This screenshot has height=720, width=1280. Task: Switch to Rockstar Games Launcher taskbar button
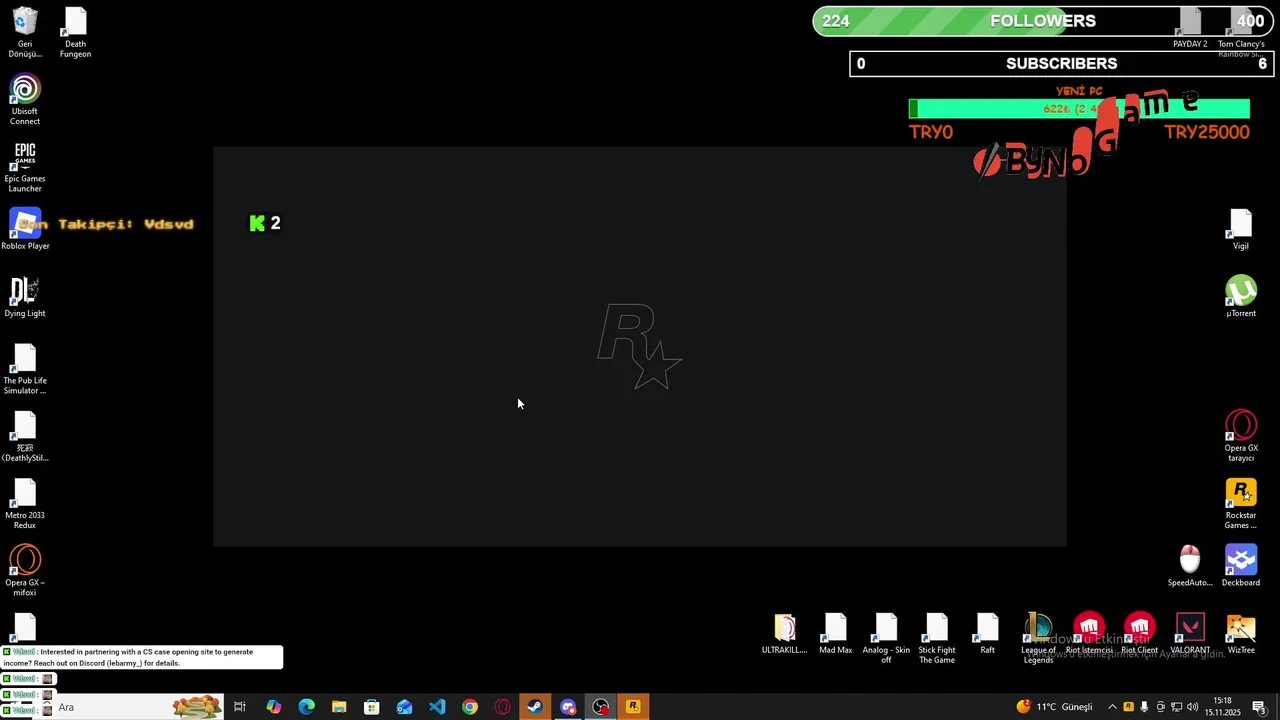pos(633,707)
